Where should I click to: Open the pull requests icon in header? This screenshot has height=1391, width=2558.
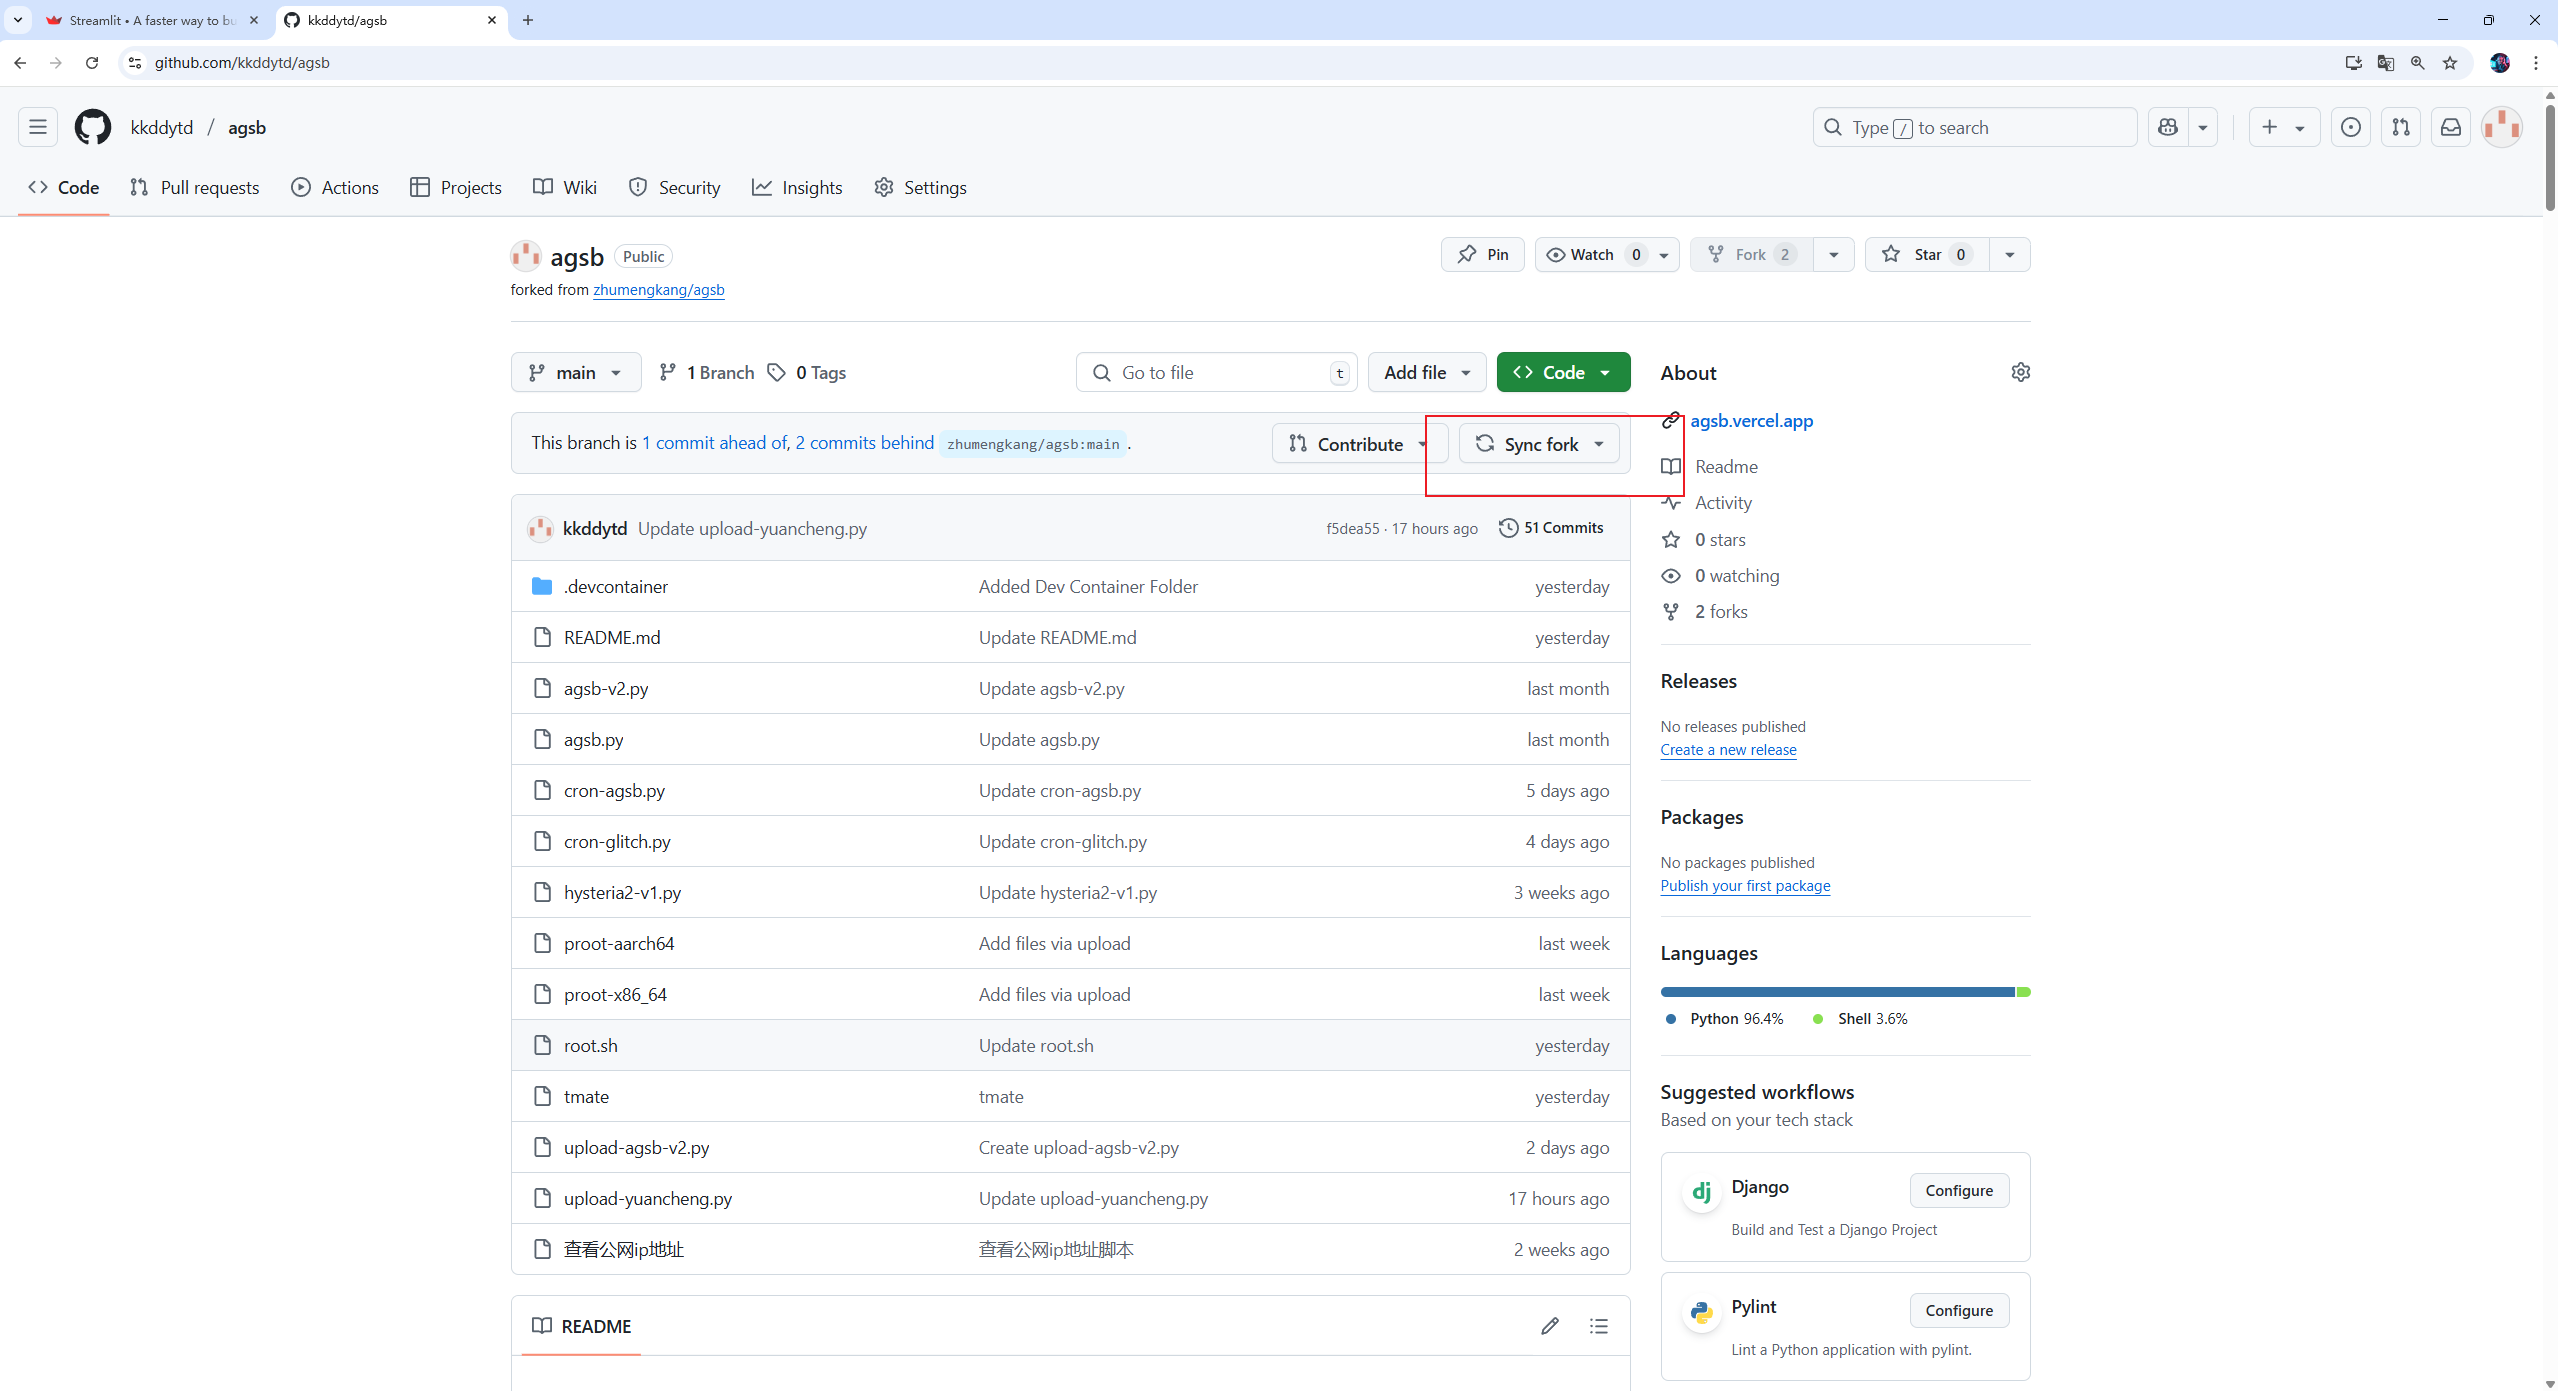pos(2401,127)
